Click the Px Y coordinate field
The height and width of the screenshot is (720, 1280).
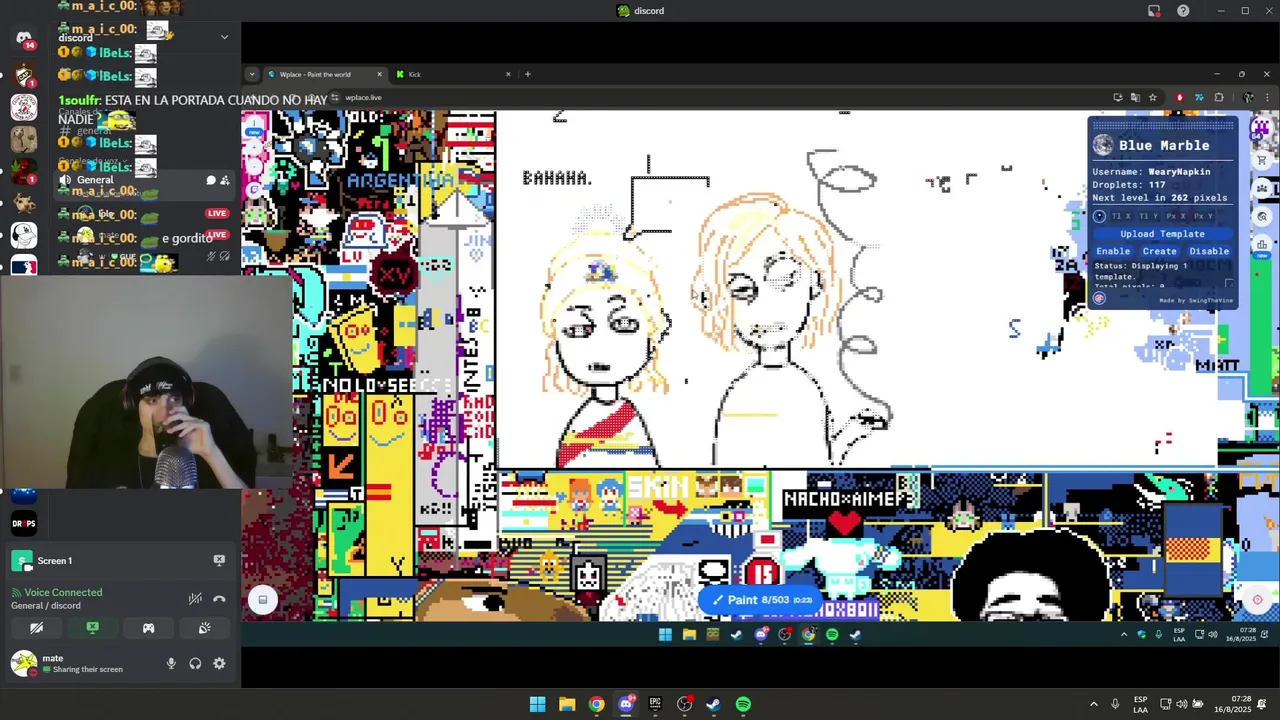point(1203,216)
